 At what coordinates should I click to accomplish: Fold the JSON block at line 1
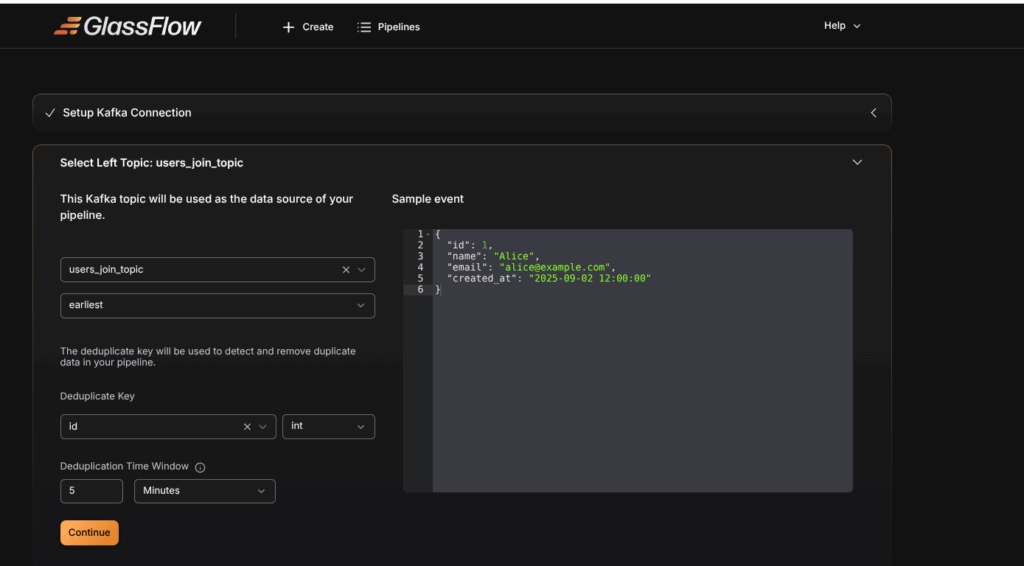tap(428, 234)
